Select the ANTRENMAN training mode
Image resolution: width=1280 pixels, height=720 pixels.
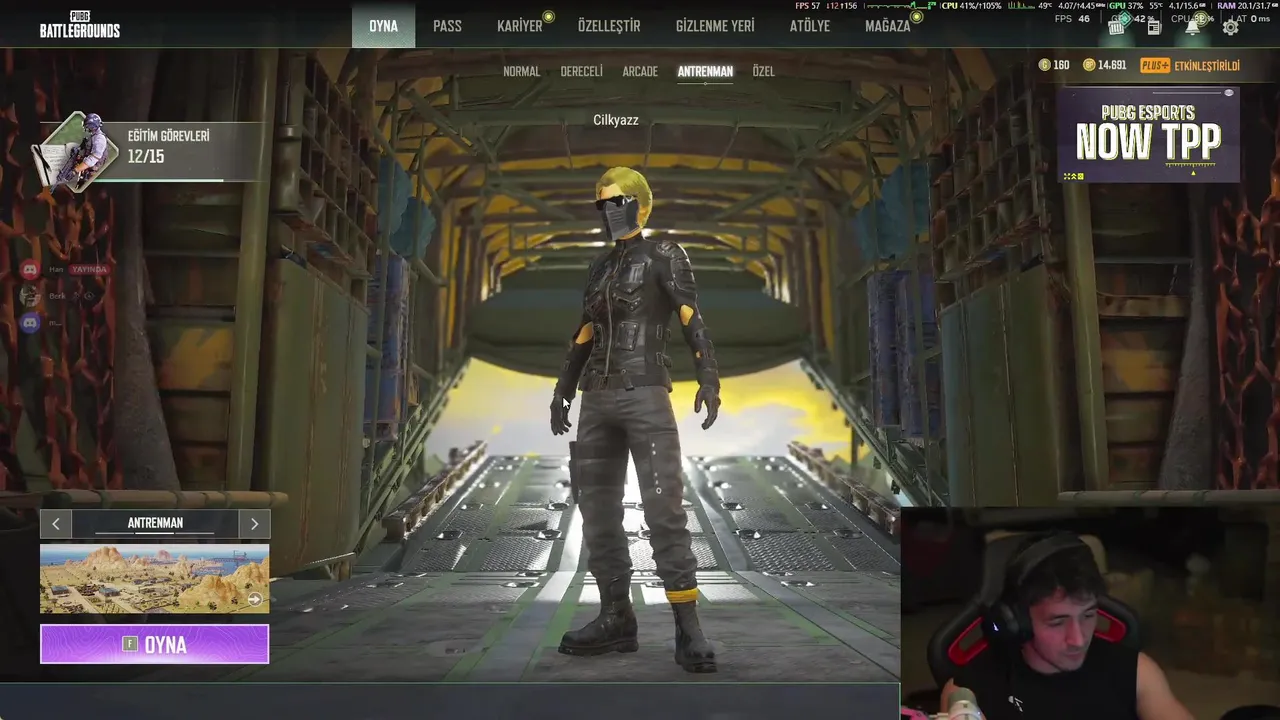pyautogui.click(x=705, y=71)
